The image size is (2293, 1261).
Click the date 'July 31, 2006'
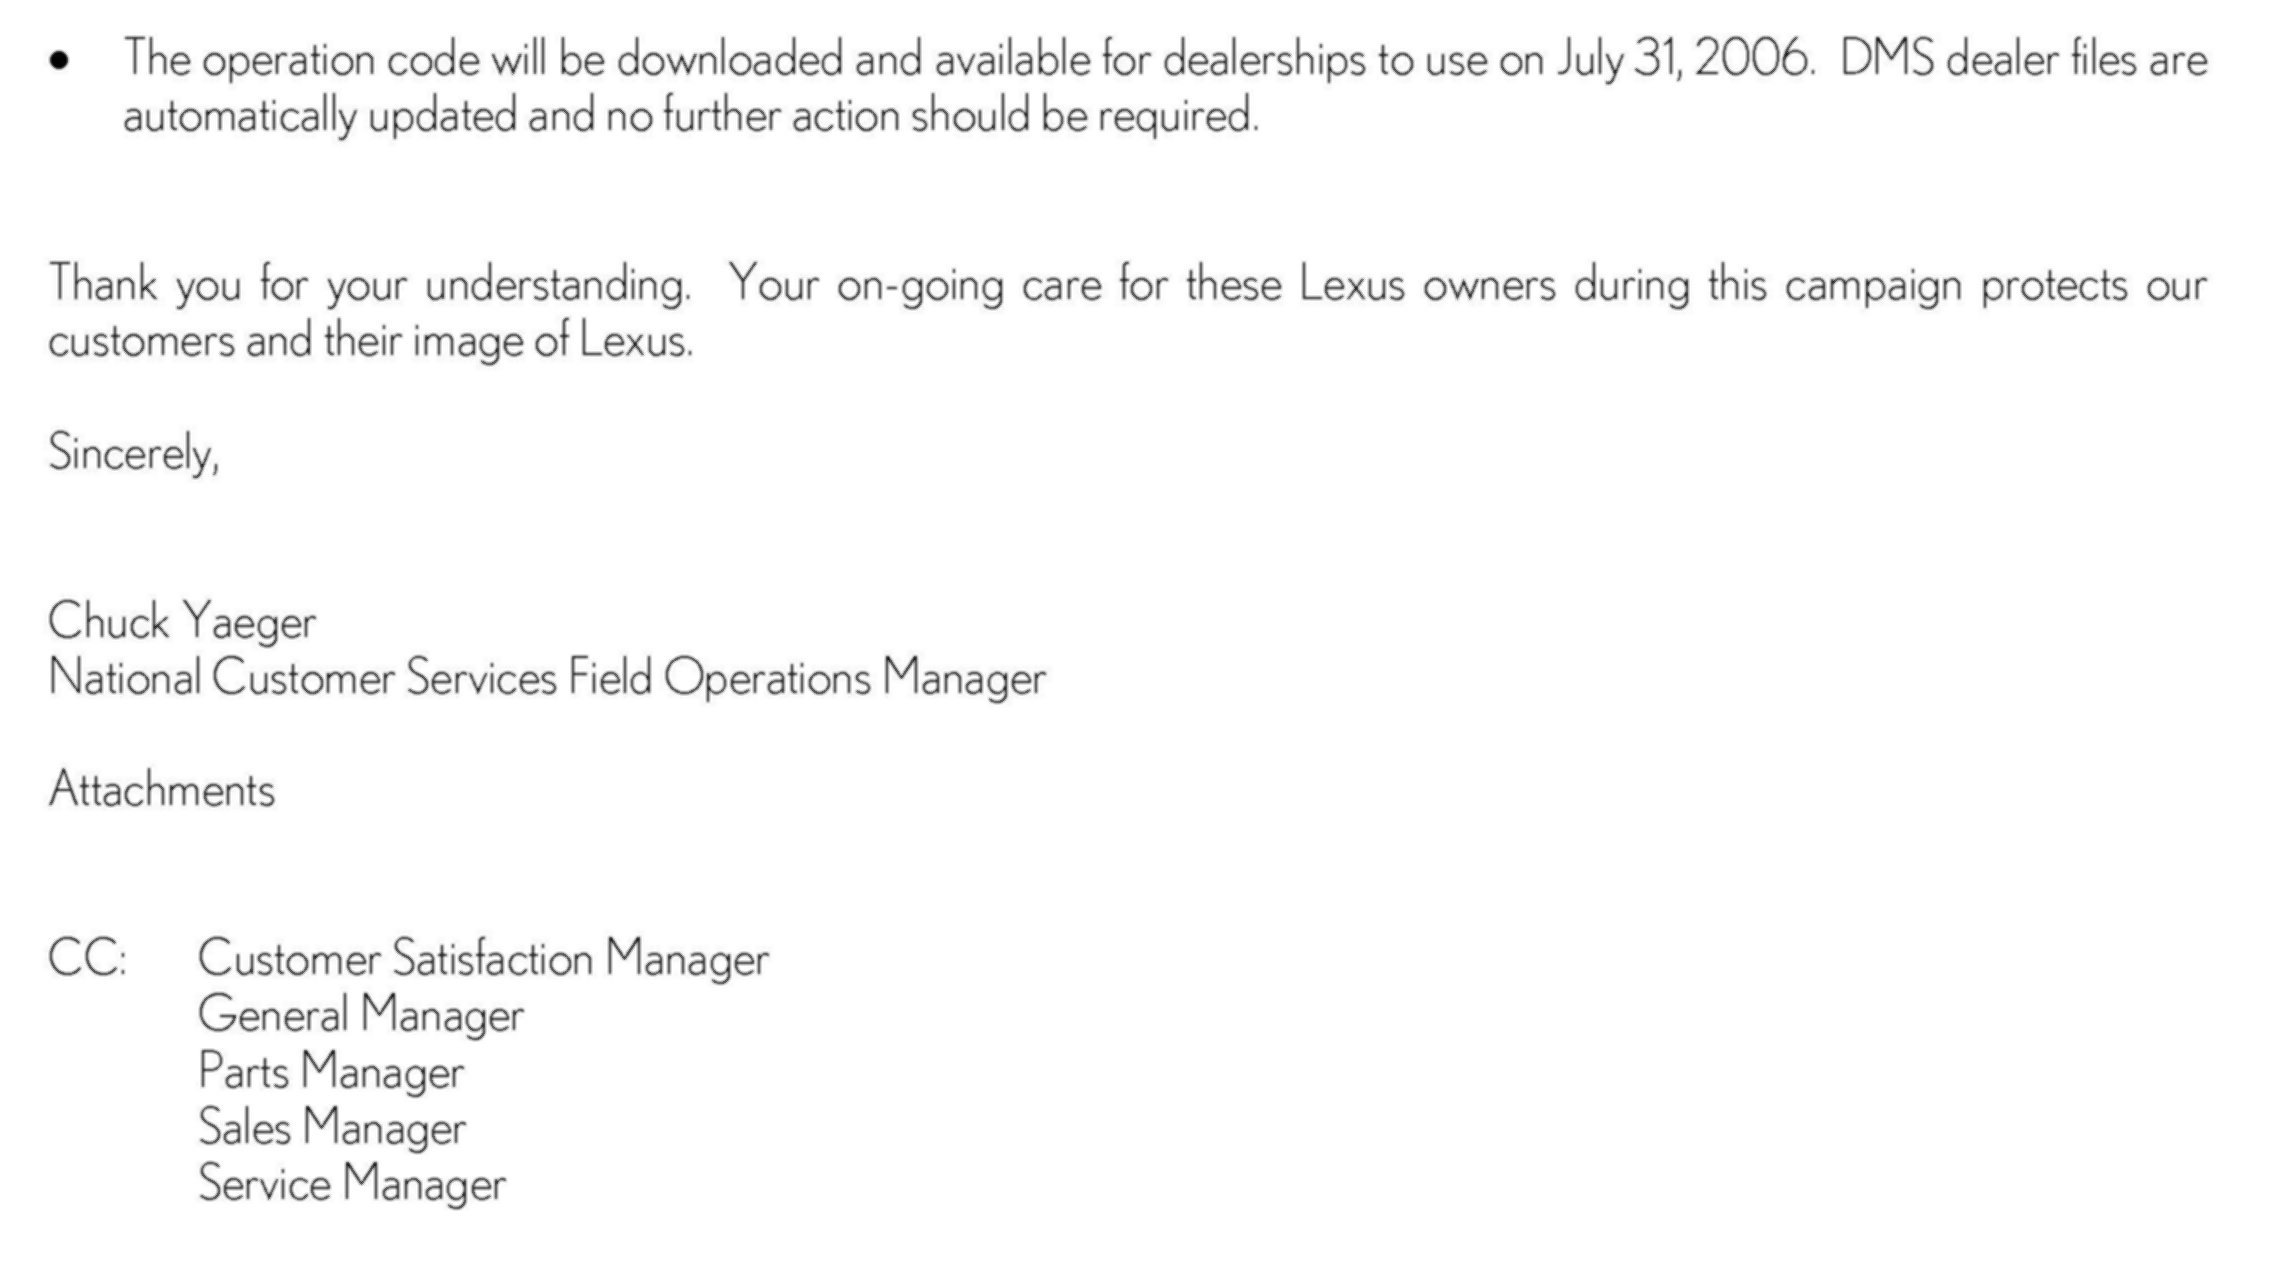tap(1684, 60)
